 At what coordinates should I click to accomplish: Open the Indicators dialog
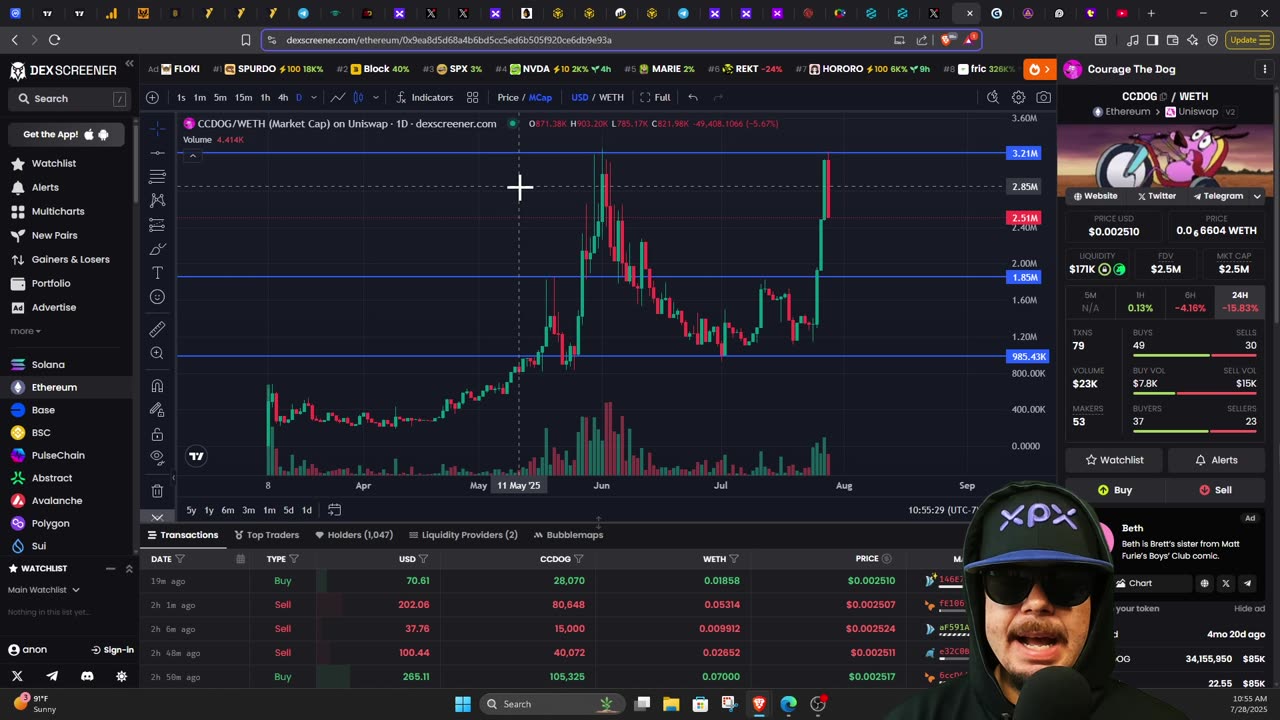(424, 97)
